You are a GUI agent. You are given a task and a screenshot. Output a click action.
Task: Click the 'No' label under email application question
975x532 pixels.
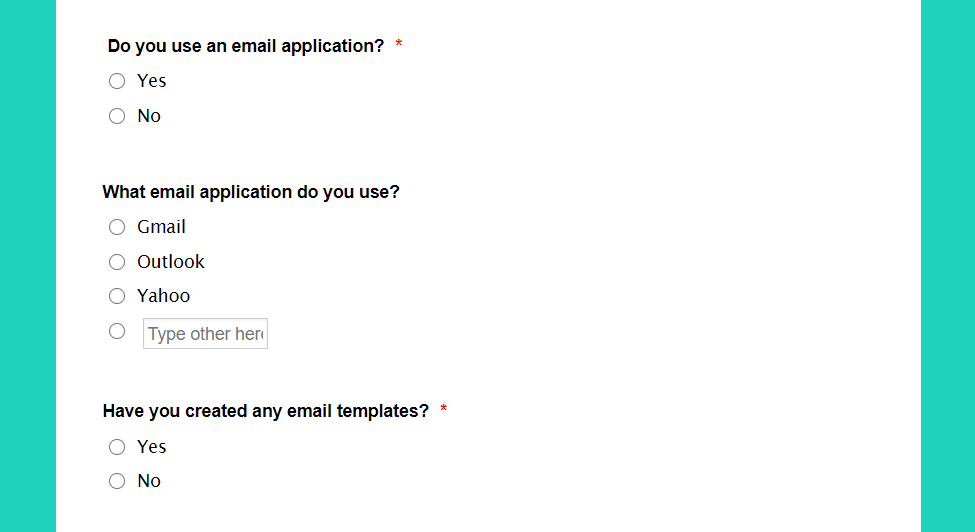pyautogui.click(x=149, y=116)
